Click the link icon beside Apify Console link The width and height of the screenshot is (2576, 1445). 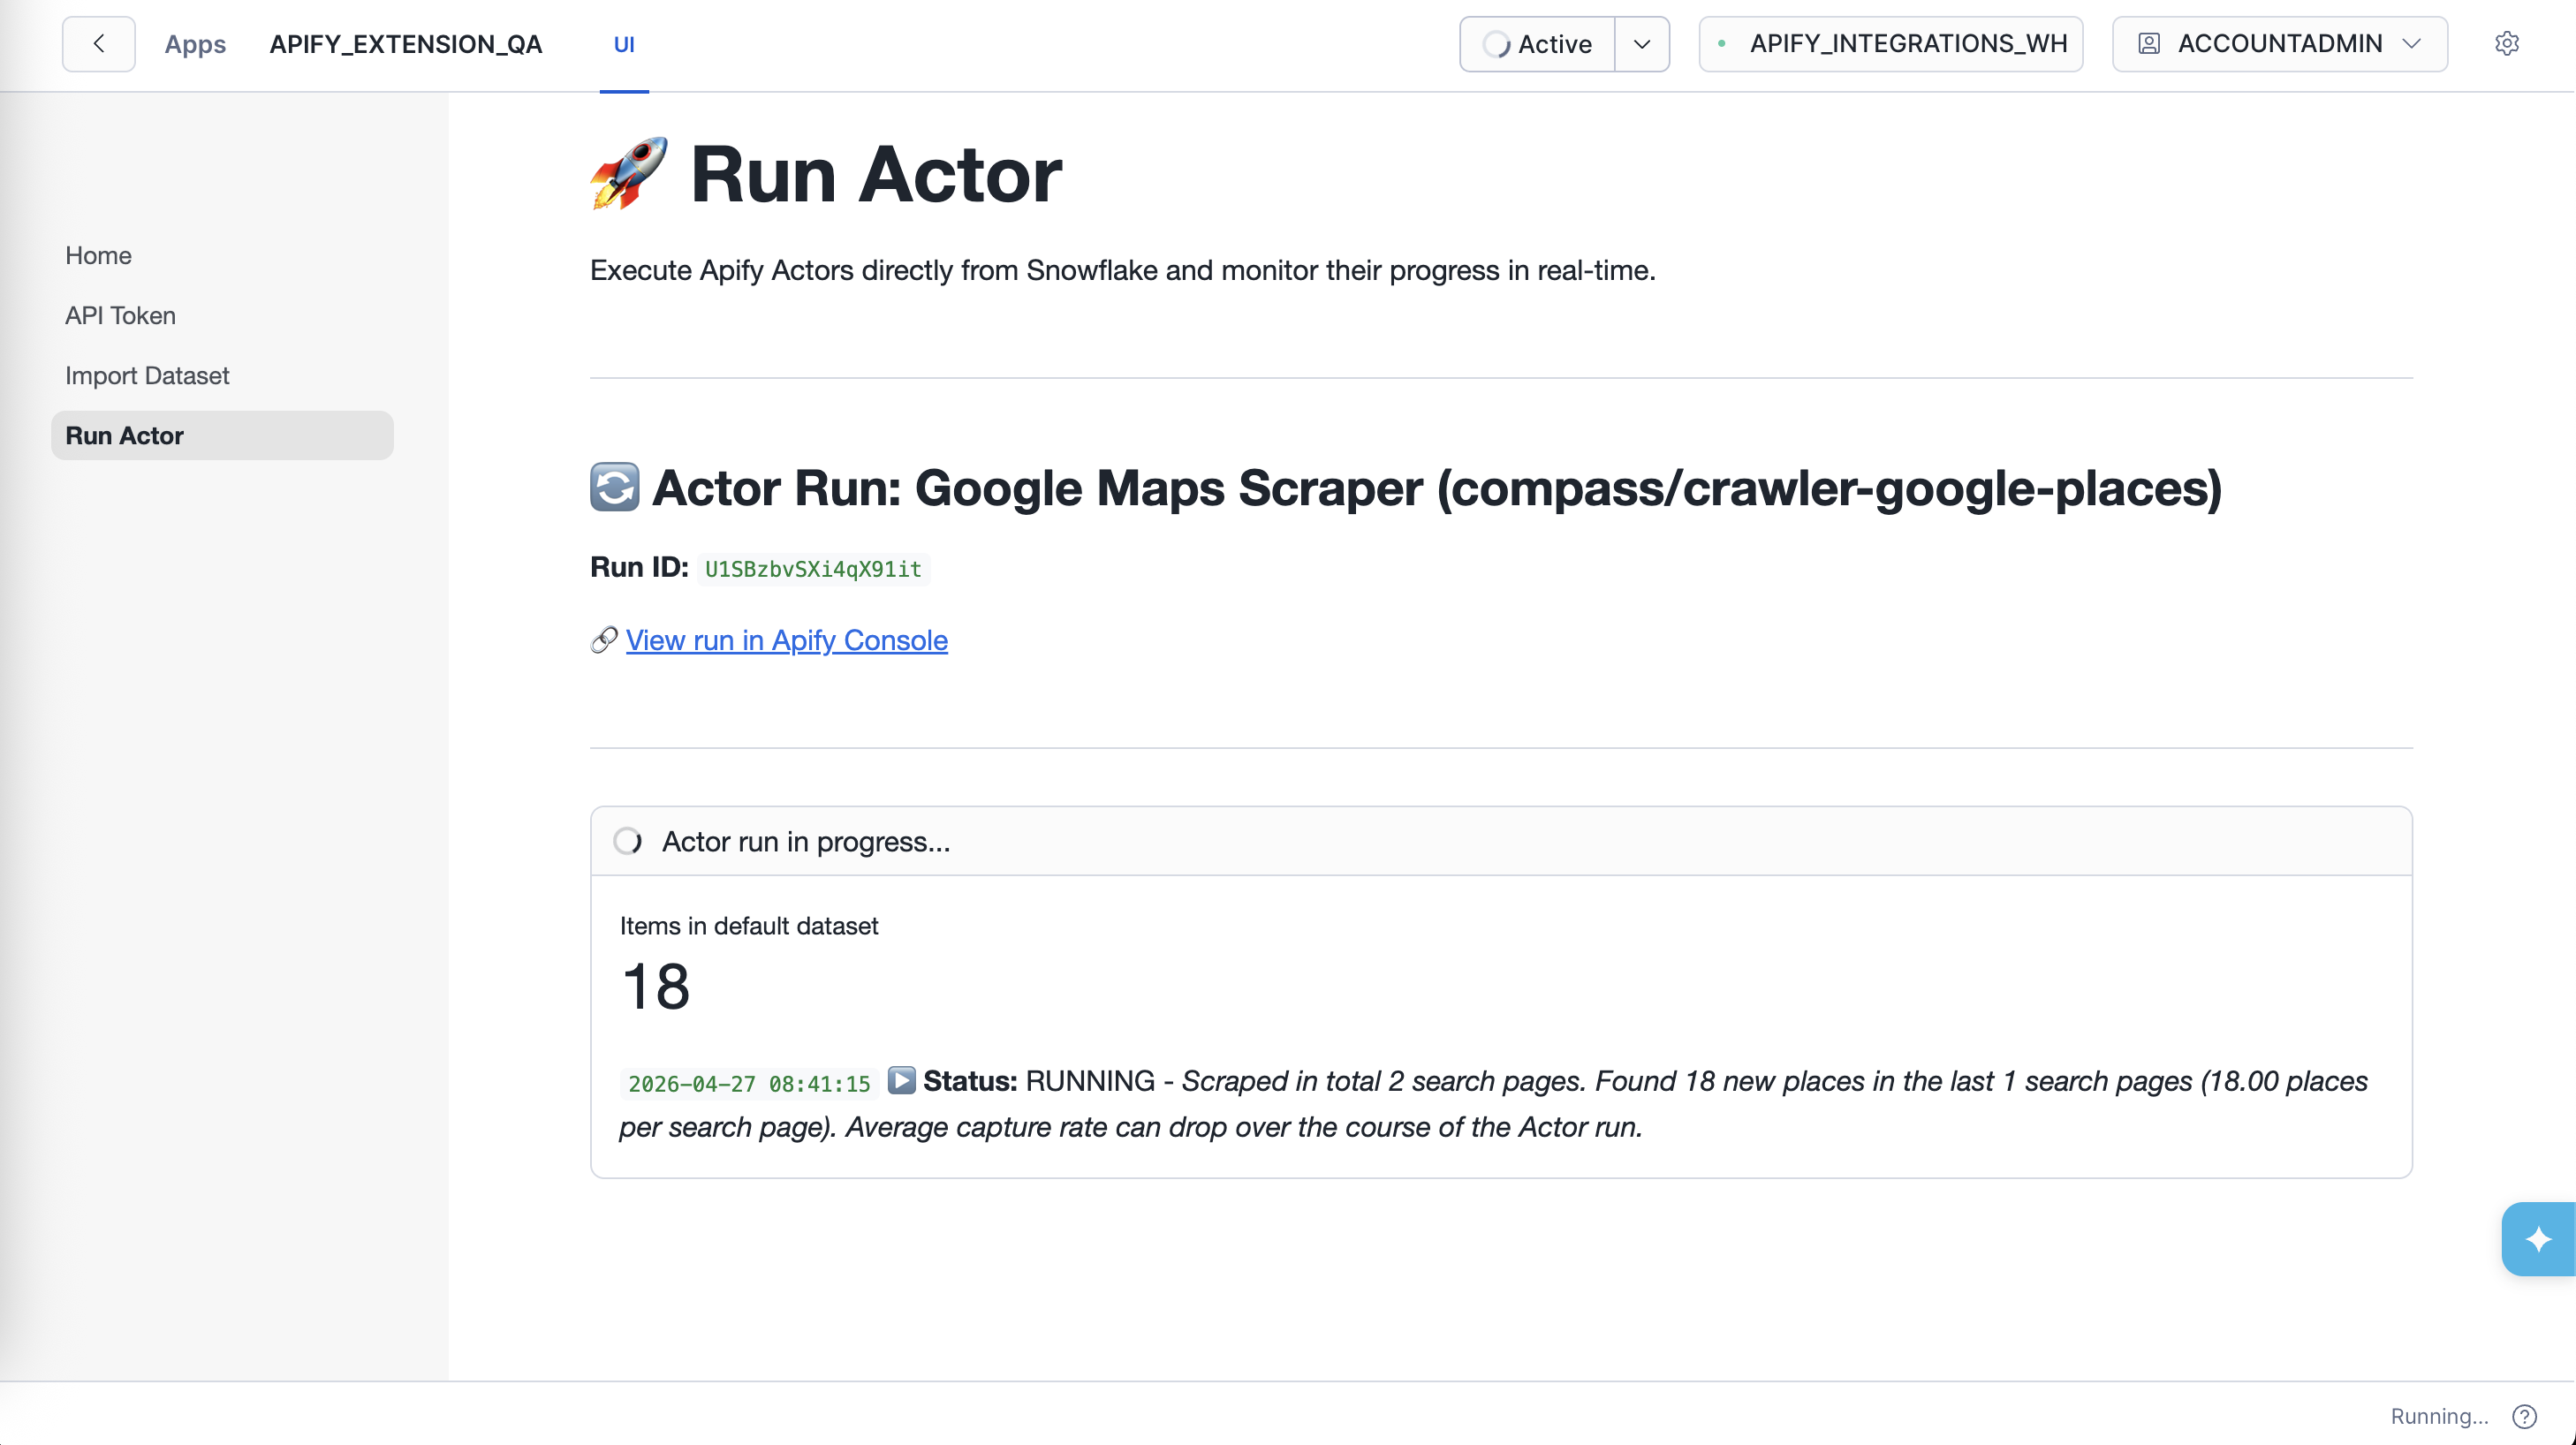[603, 640]
